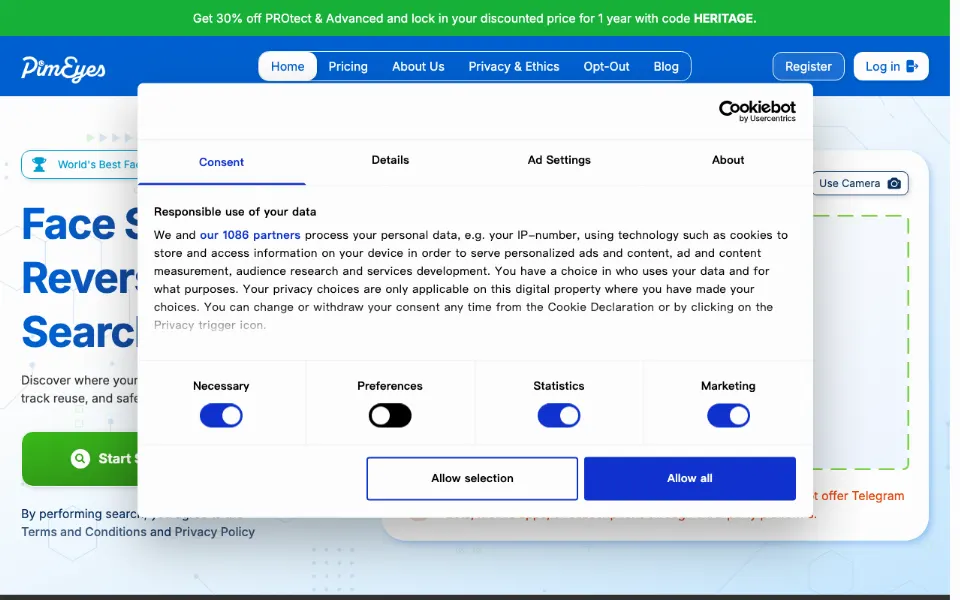Toggle the Necessary cookies switch
The width and height of the screenshot is (960, 600).
coord(221,416)
